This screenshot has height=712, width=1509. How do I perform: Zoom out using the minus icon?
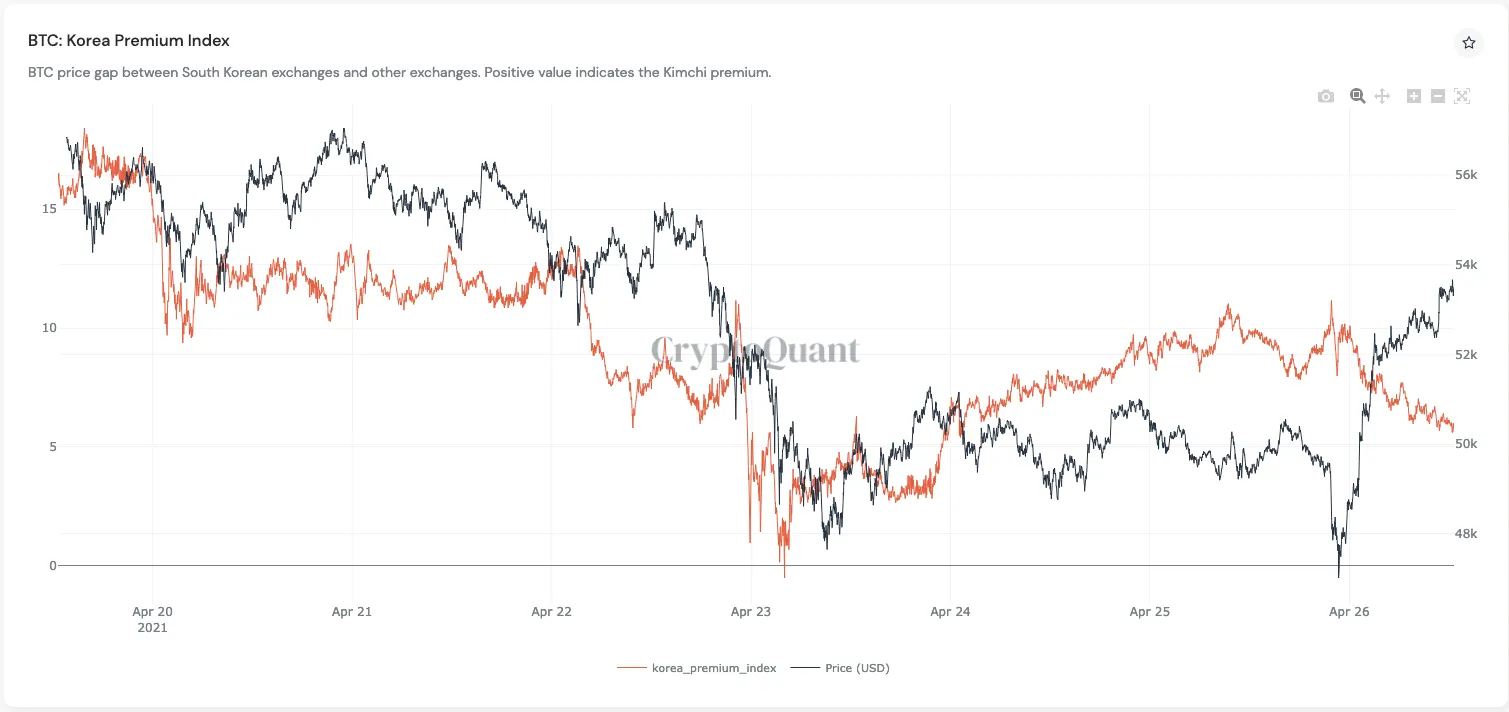pyautogui.click(x=1437, y=95)
